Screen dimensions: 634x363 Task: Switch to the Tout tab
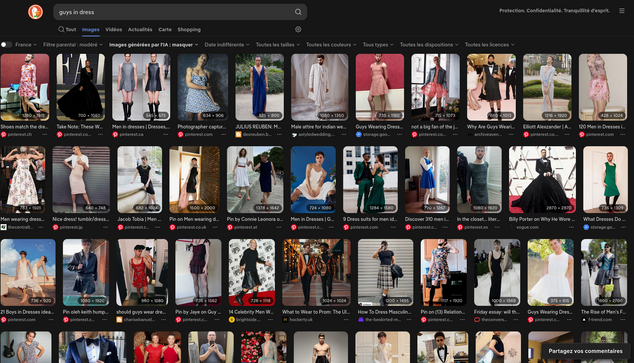(x=67, y=30)
